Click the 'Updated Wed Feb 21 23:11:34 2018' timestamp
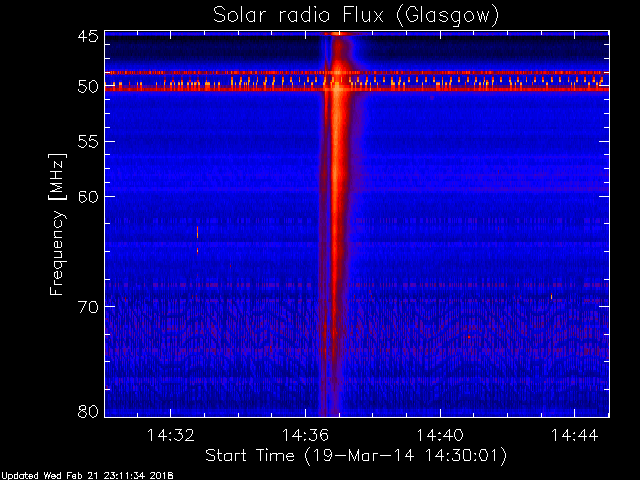 (87, 476)
